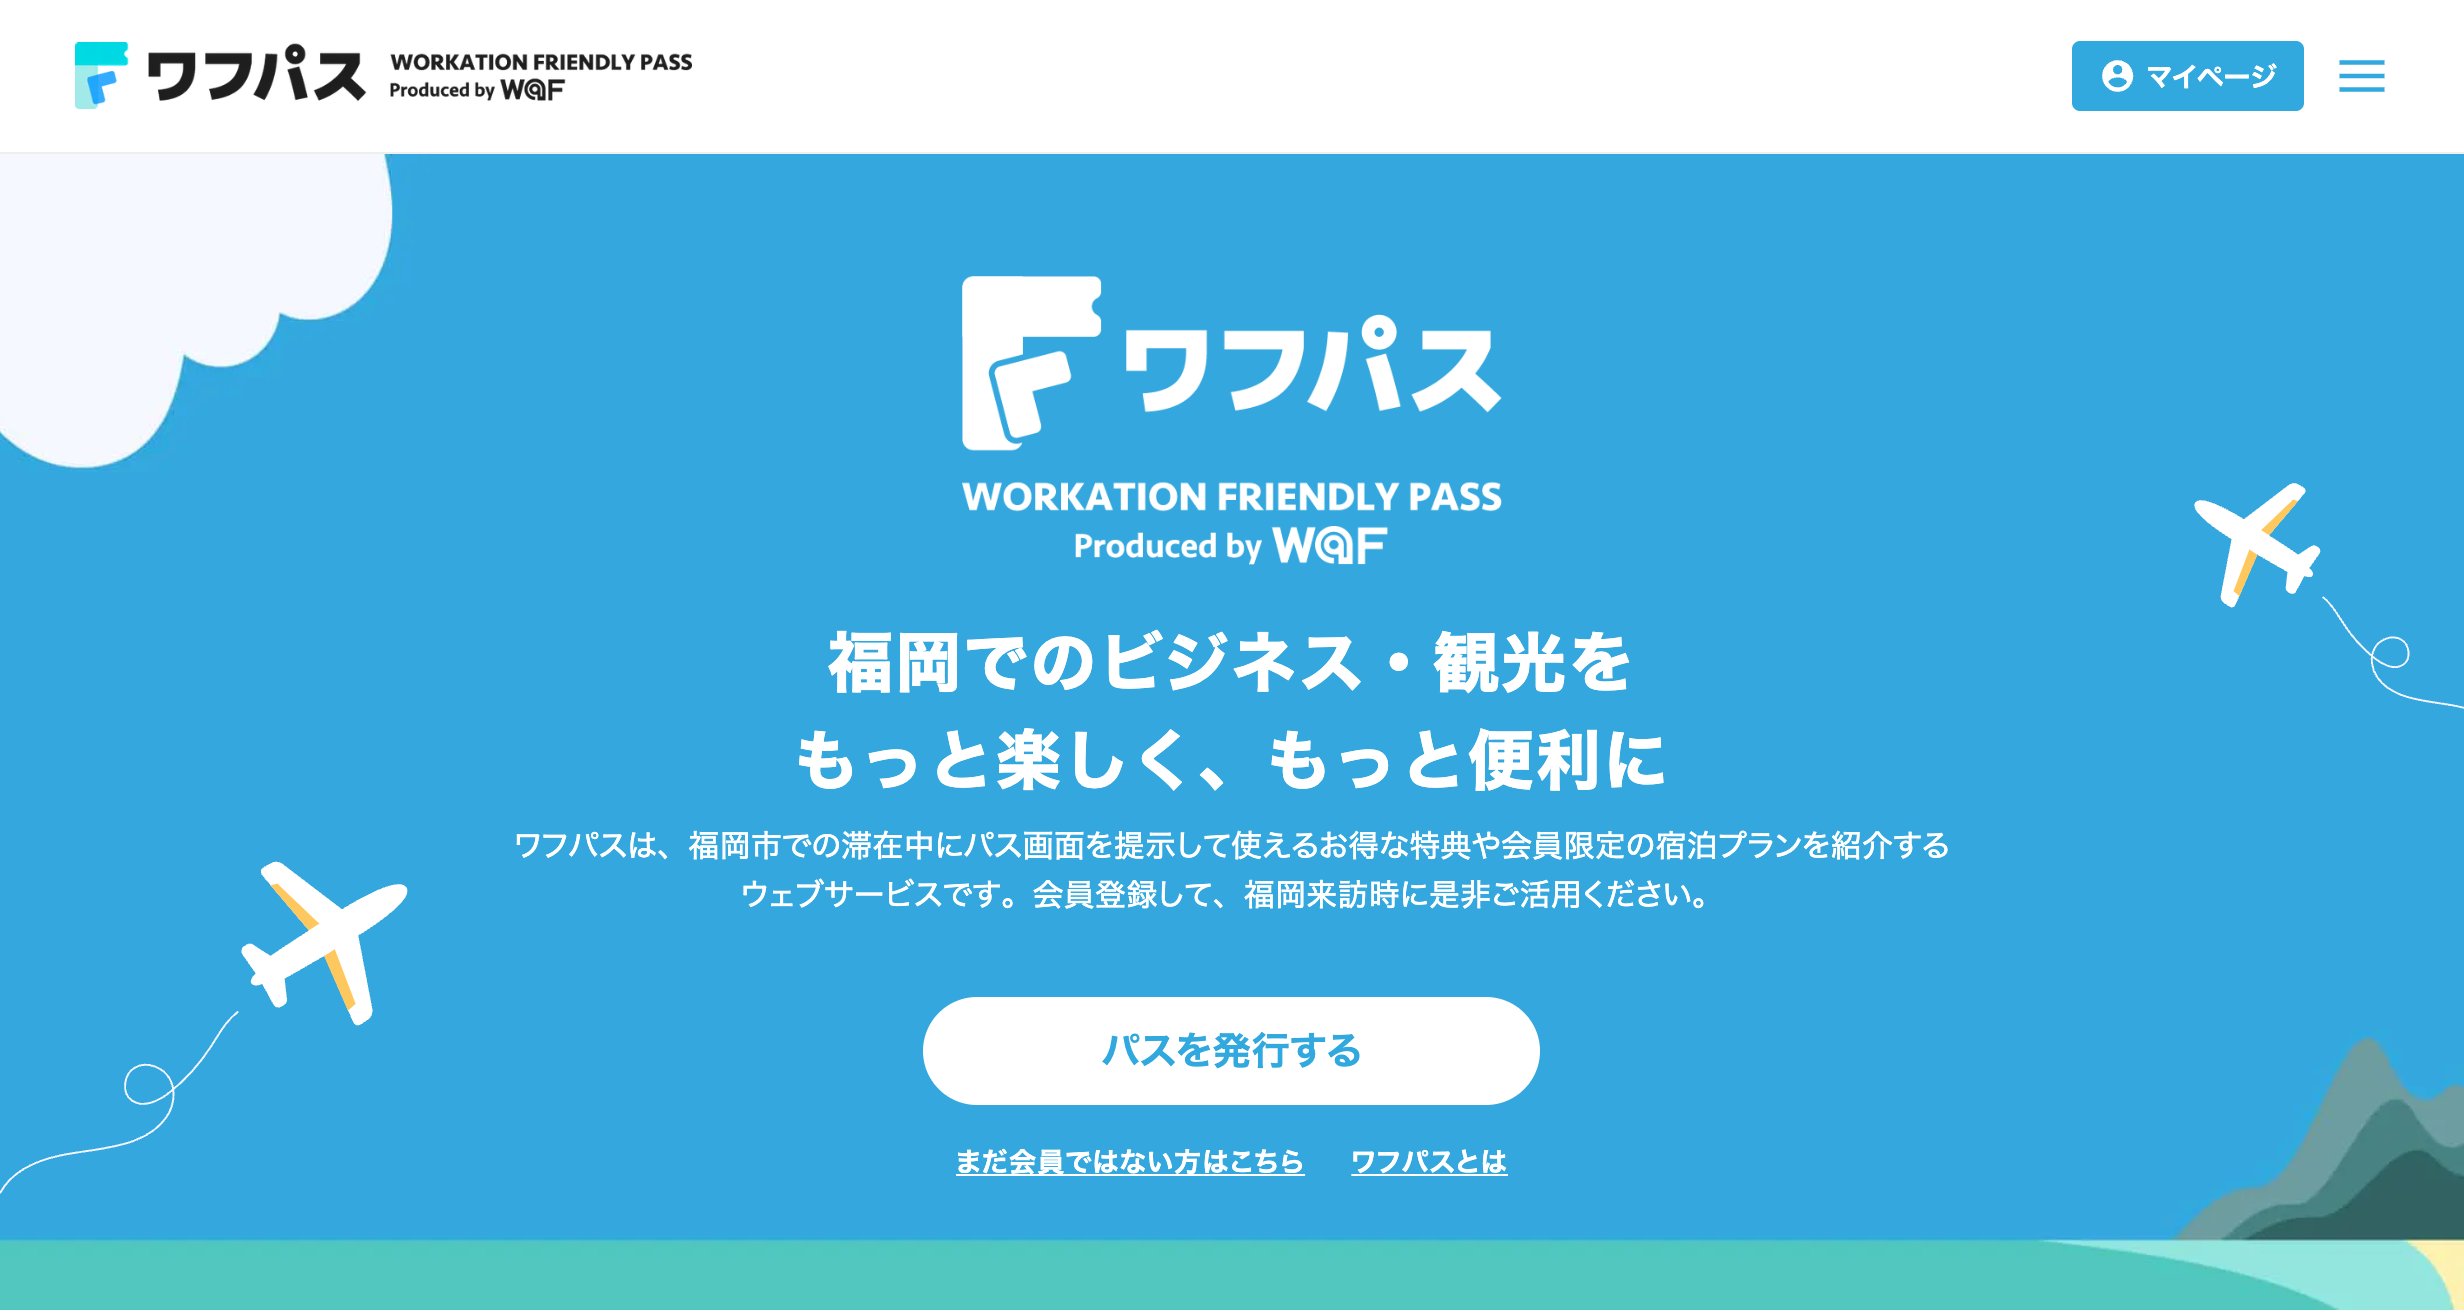Click the header ワフパス wordmark text
The height and width of the screenshot is (1310, 2464).
point(256,75)
